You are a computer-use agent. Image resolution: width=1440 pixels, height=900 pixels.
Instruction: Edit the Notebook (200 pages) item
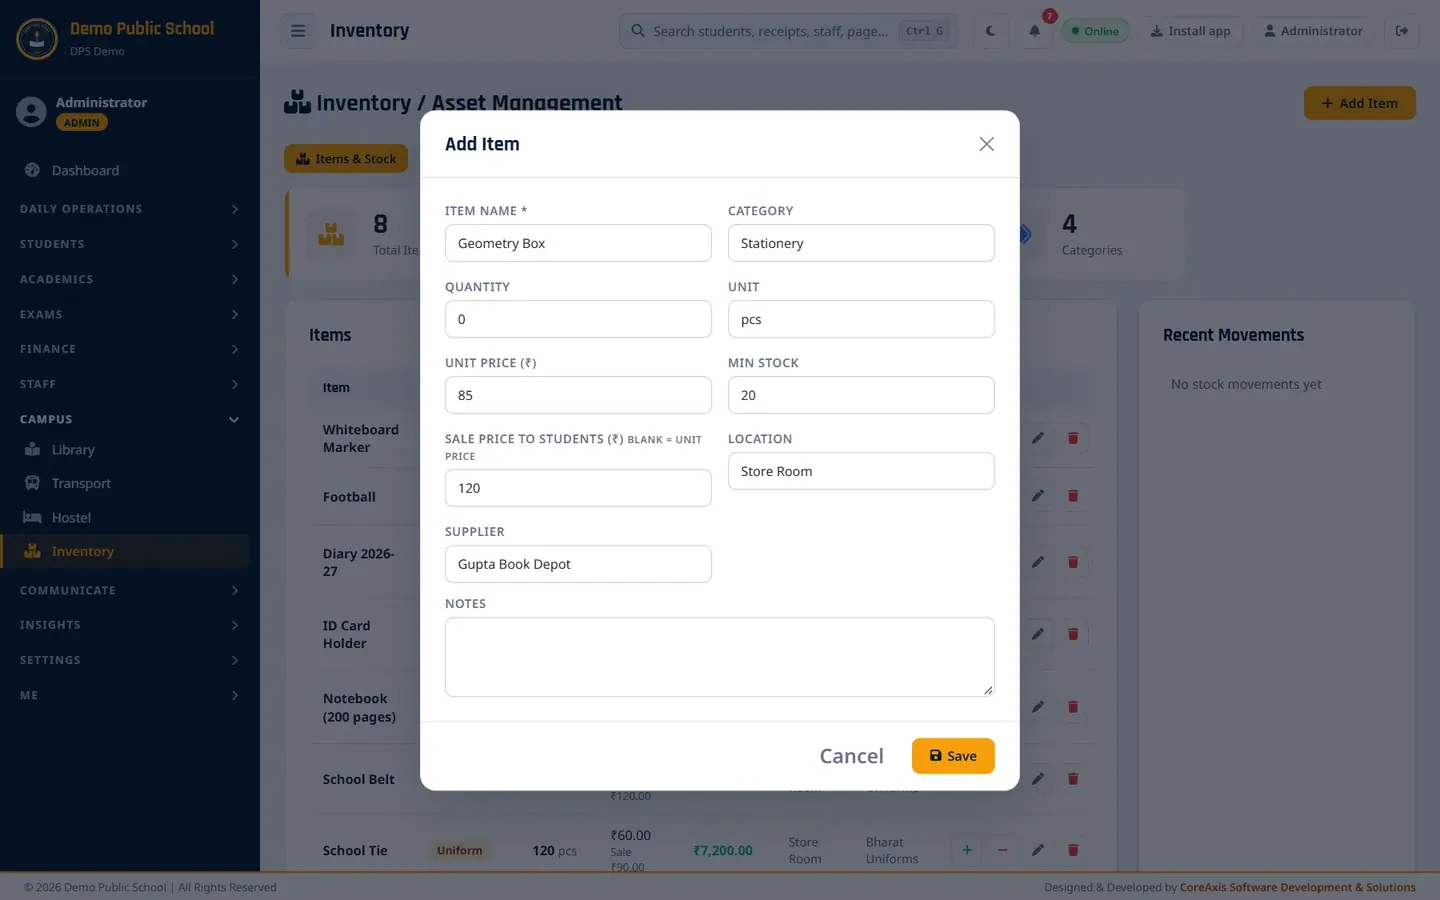[1038, 707]
